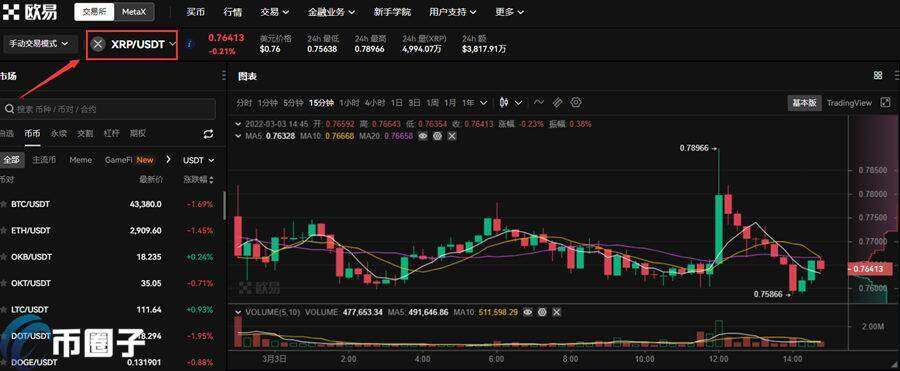
Task: Open the 用户支持 menu dropdown
Action: tap(452, 11)
